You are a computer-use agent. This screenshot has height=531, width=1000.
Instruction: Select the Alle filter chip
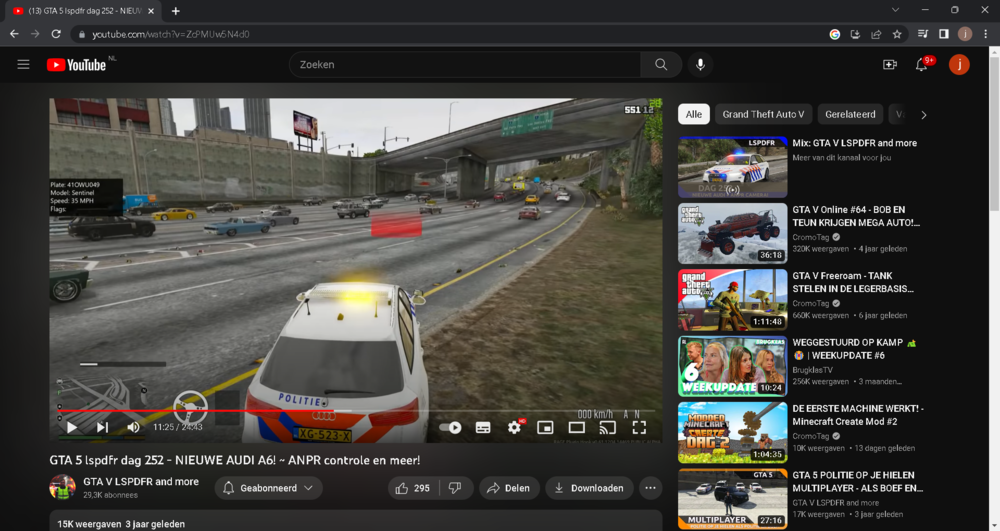click(694, 114)
